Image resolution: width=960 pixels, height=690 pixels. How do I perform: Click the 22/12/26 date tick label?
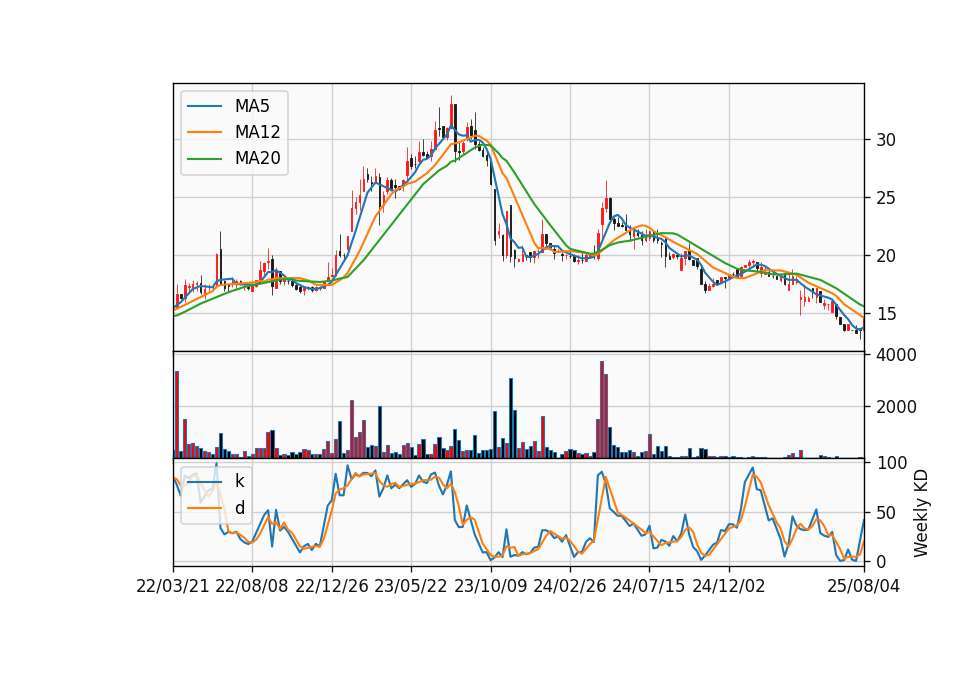click(x=332, y=586)
